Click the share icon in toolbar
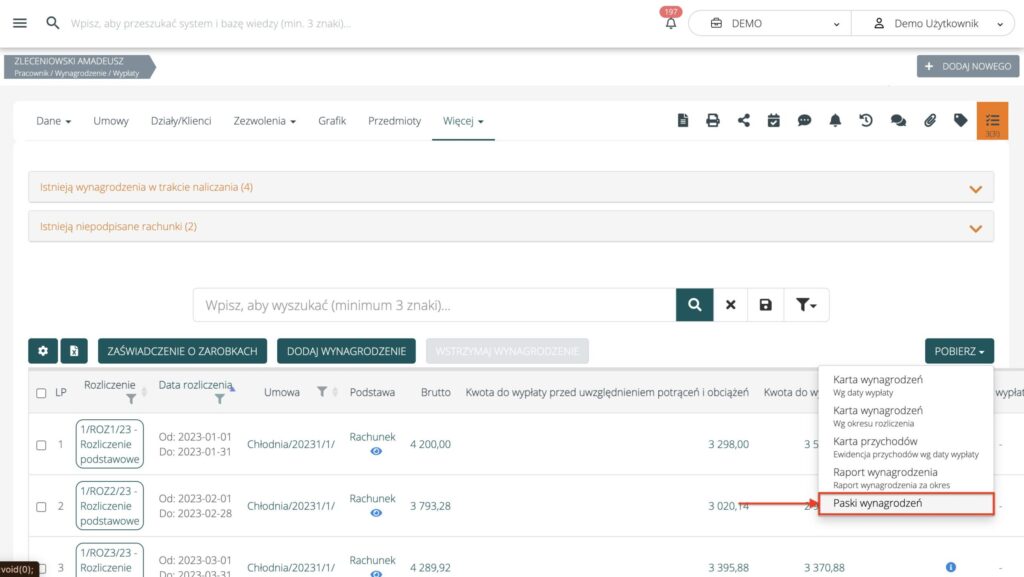The image size is (1024, 577). coord(743,121)
